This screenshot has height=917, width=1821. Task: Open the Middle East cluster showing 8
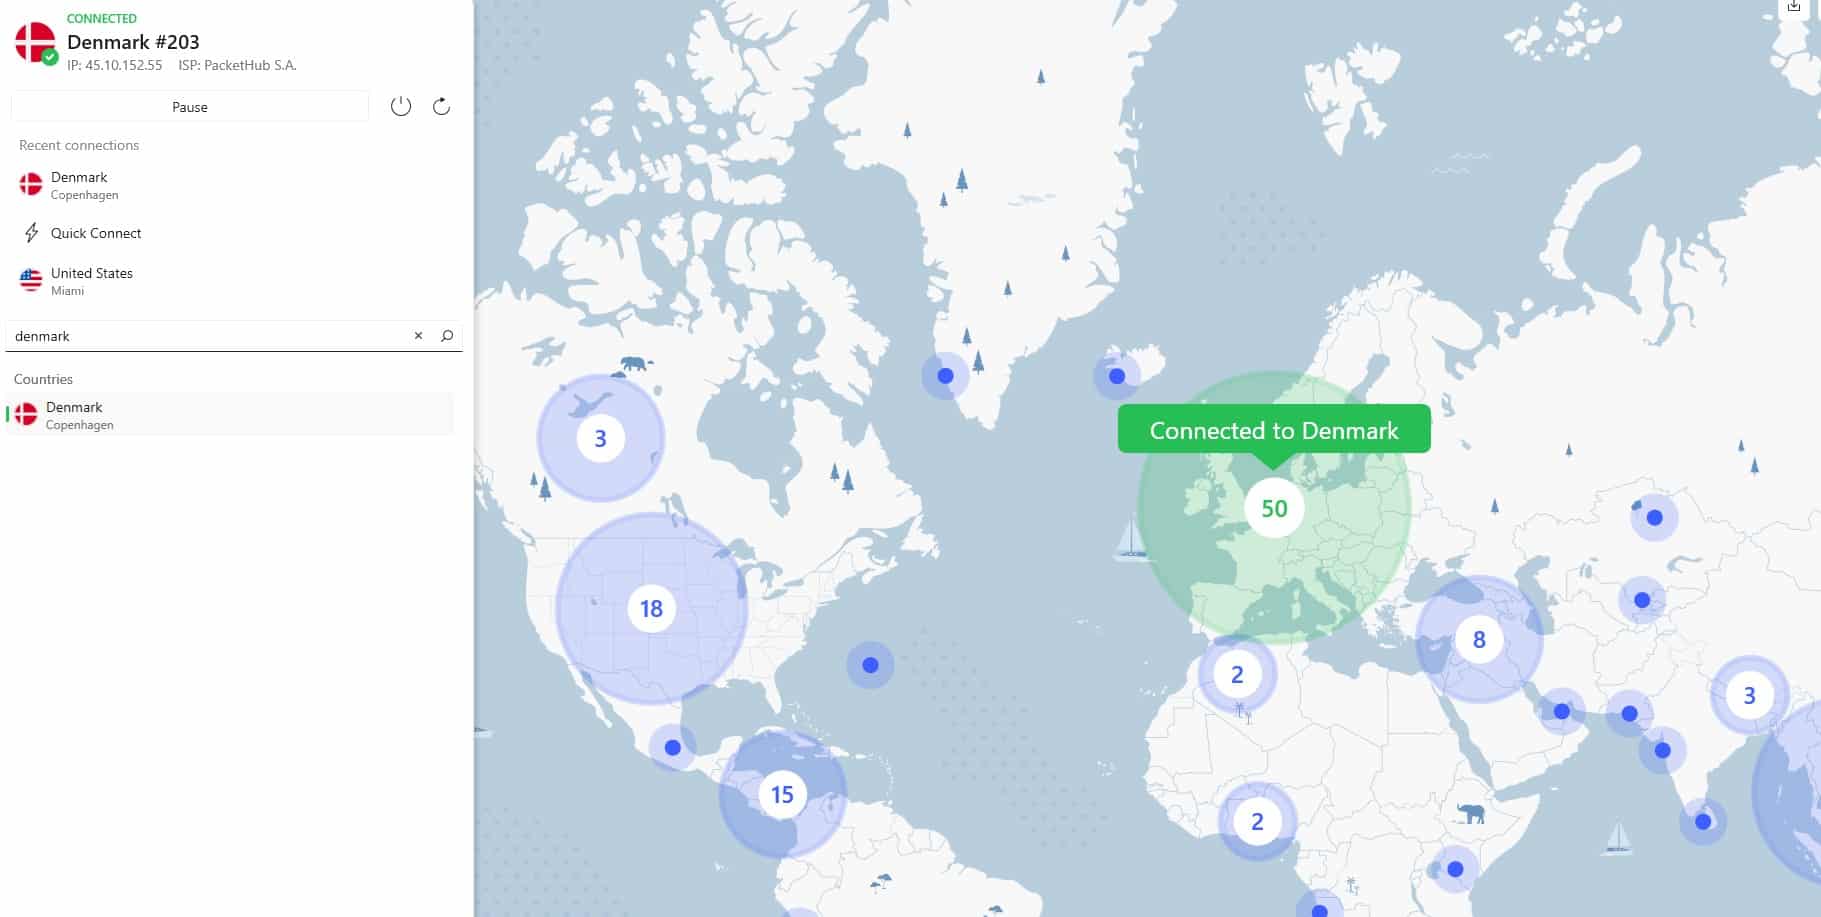(1479, 639)
